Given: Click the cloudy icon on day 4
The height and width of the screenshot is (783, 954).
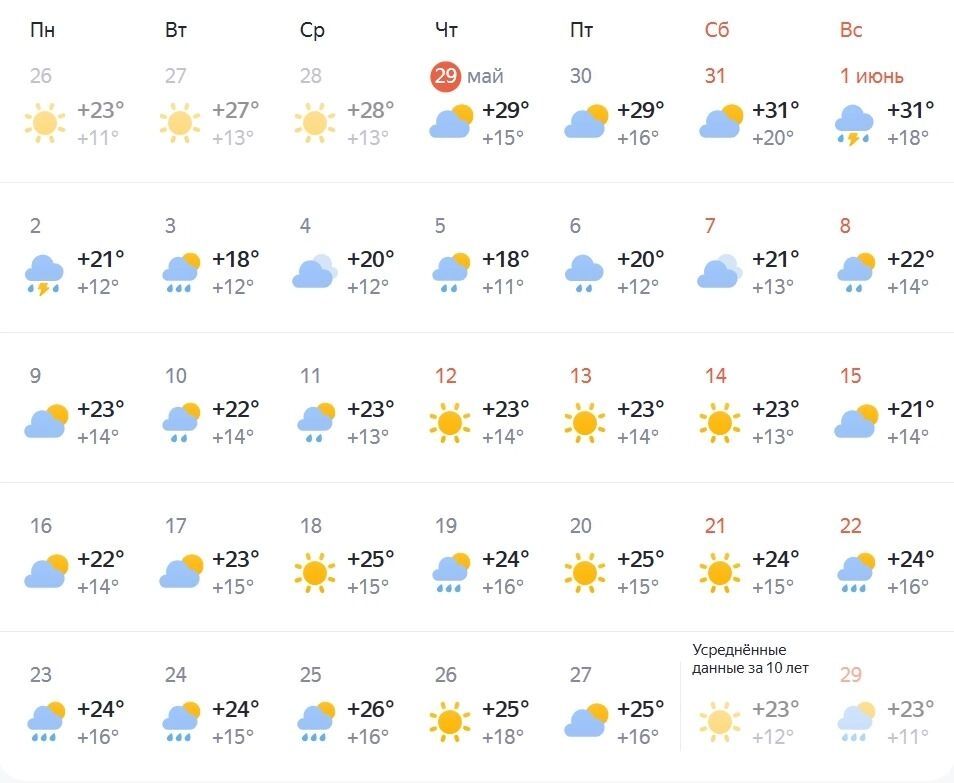Looking at the screenshot, I should (315, 272).
